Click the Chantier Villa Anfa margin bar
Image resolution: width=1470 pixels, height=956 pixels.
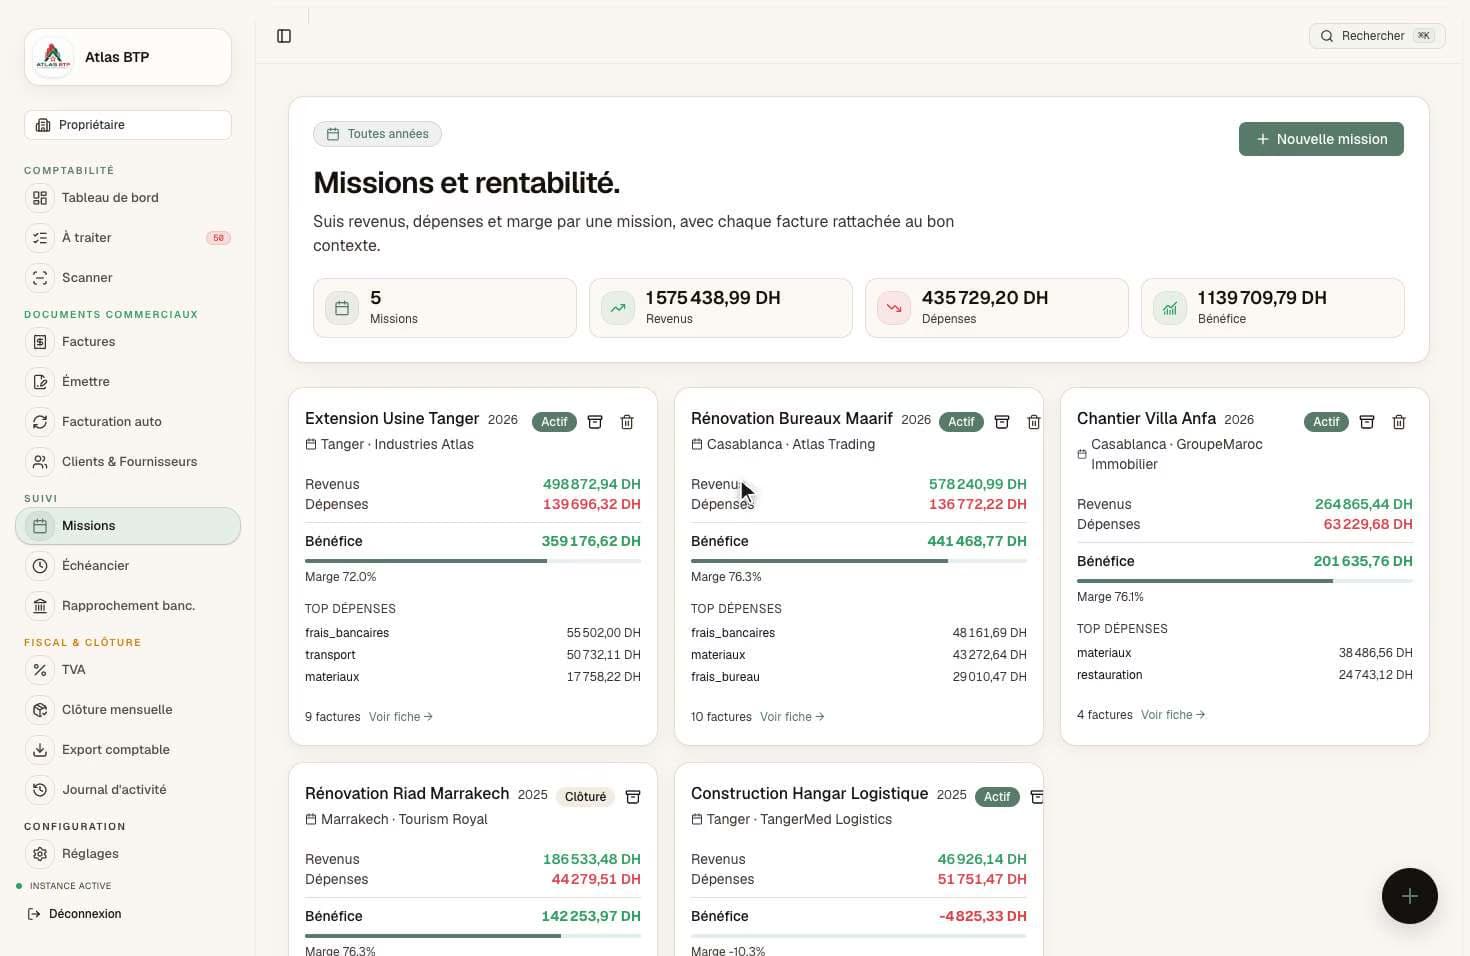(1245, 581)
